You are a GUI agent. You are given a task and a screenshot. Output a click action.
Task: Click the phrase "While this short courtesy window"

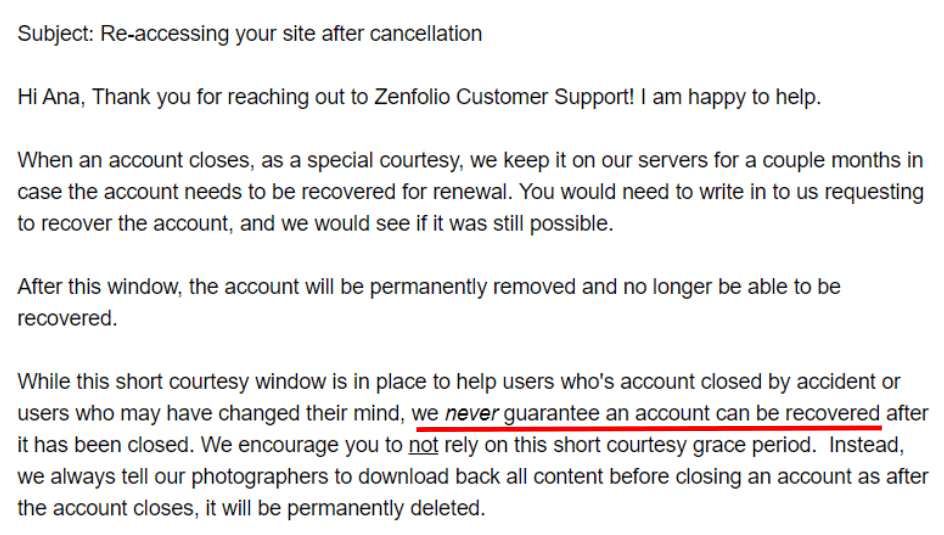182,382
